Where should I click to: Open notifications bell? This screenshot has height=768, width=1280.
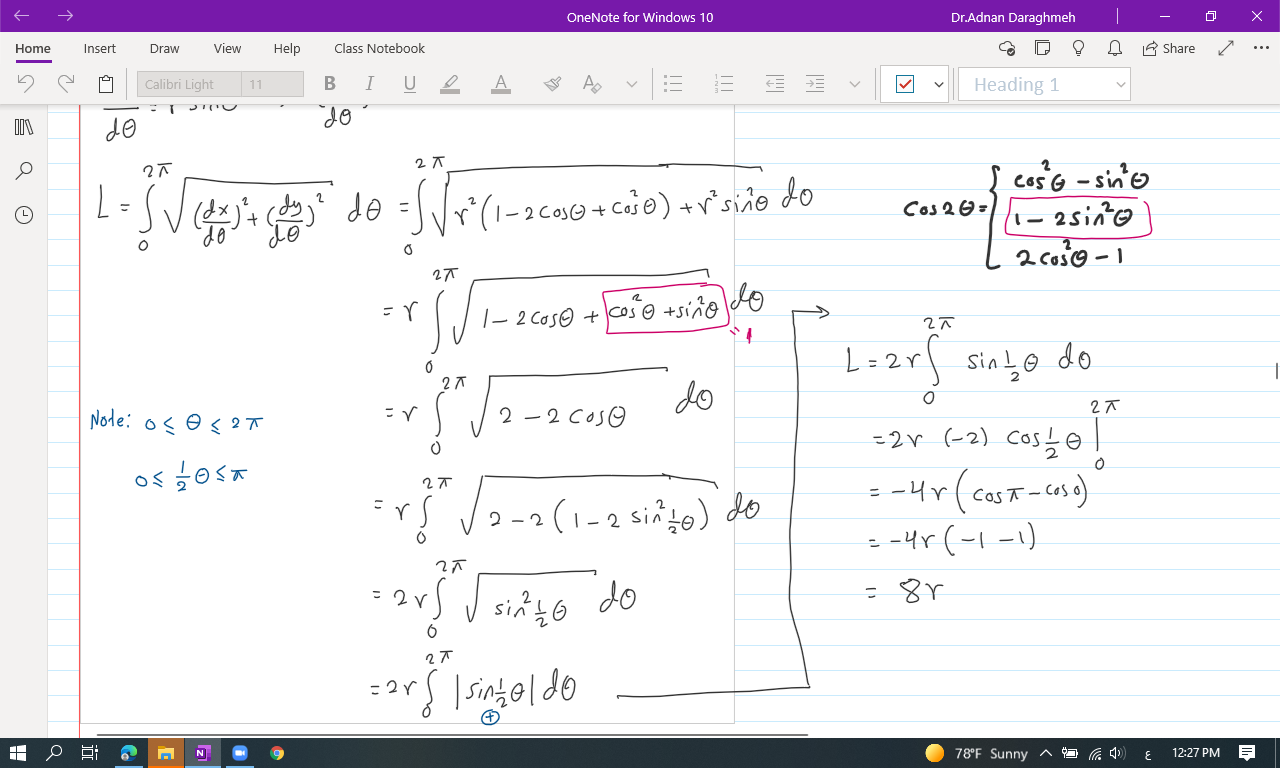[x=1115, y=48]
